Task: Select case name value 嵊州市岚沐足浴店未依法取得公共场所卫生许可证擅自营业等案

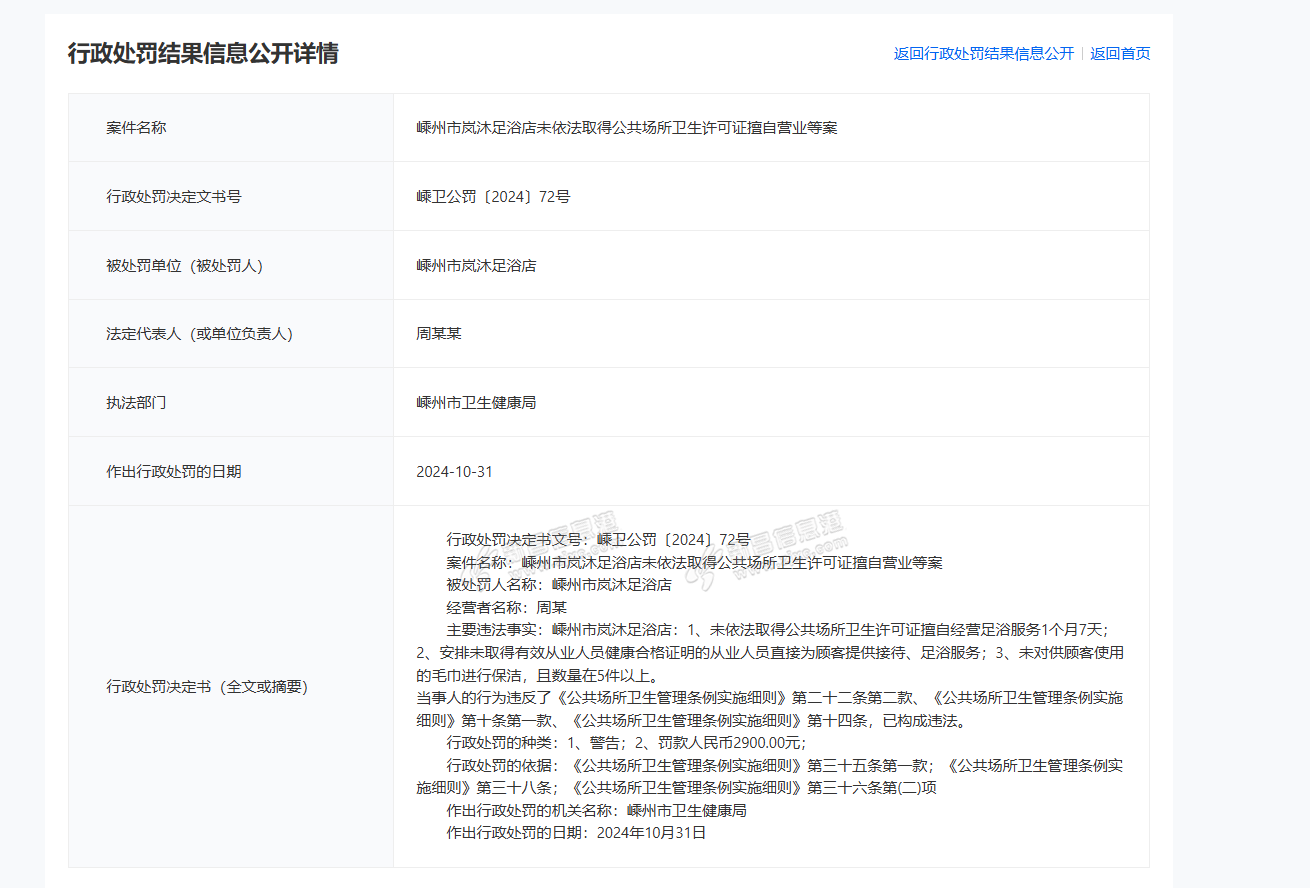Action: point(627,128)
